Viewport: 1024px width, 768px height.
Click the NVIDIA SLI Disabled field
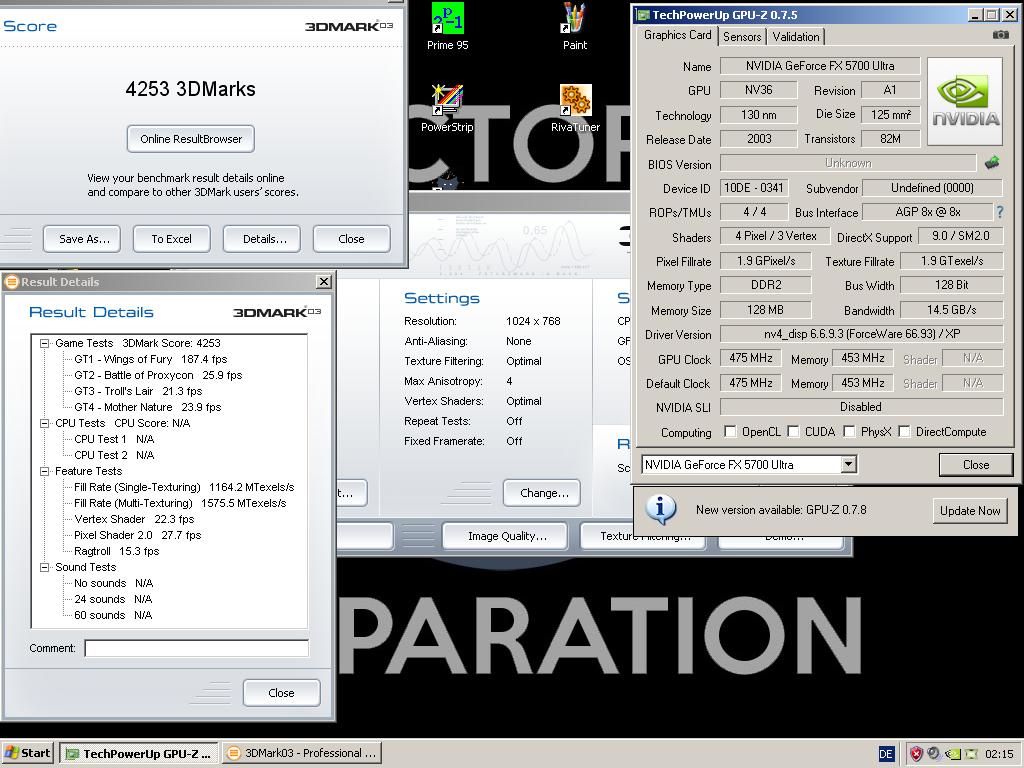pyautogui.click(x=861, y=407)
